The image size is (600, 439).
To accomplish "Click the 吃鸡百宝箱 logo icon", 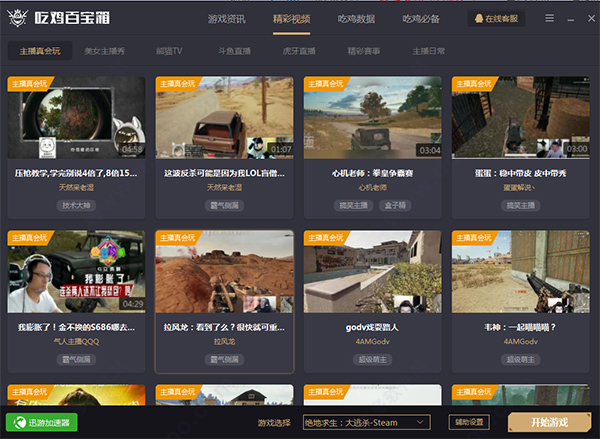I will tap(18, 18).
